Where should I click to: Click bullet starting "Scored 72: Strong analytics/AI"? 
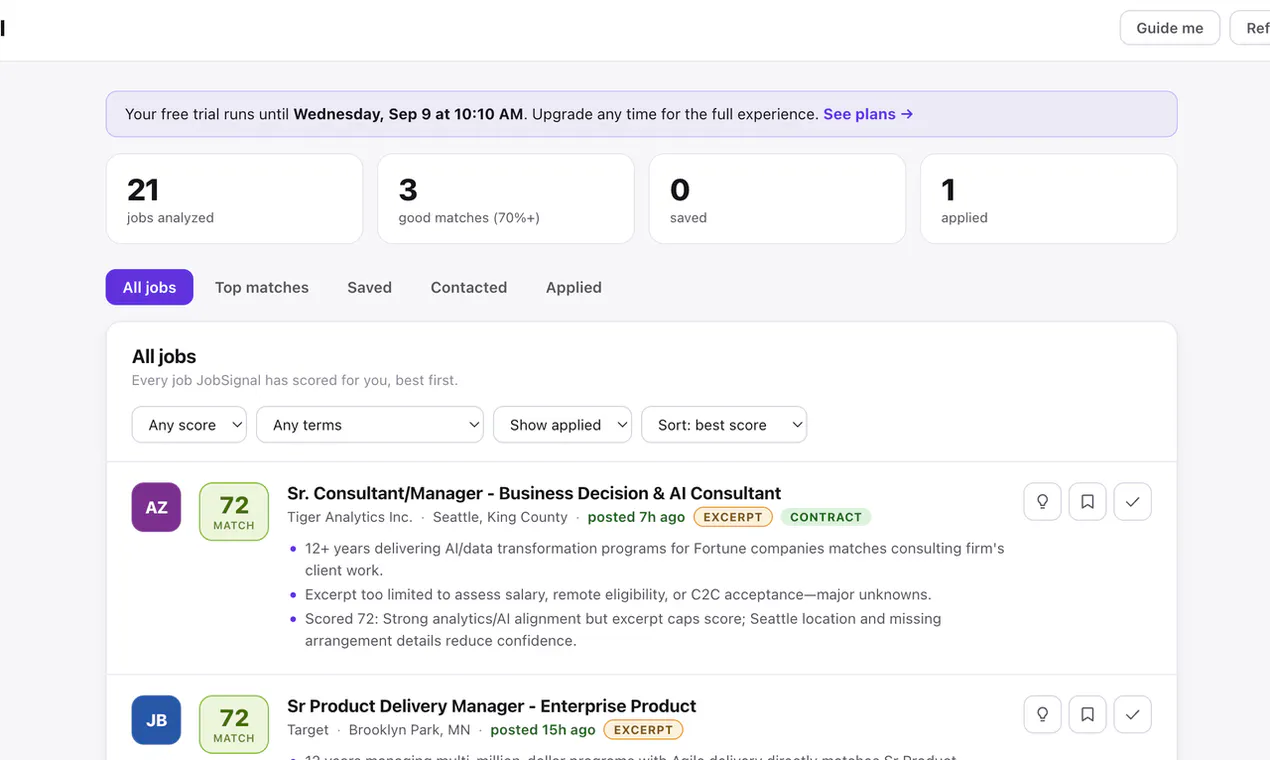pos(623,630)
